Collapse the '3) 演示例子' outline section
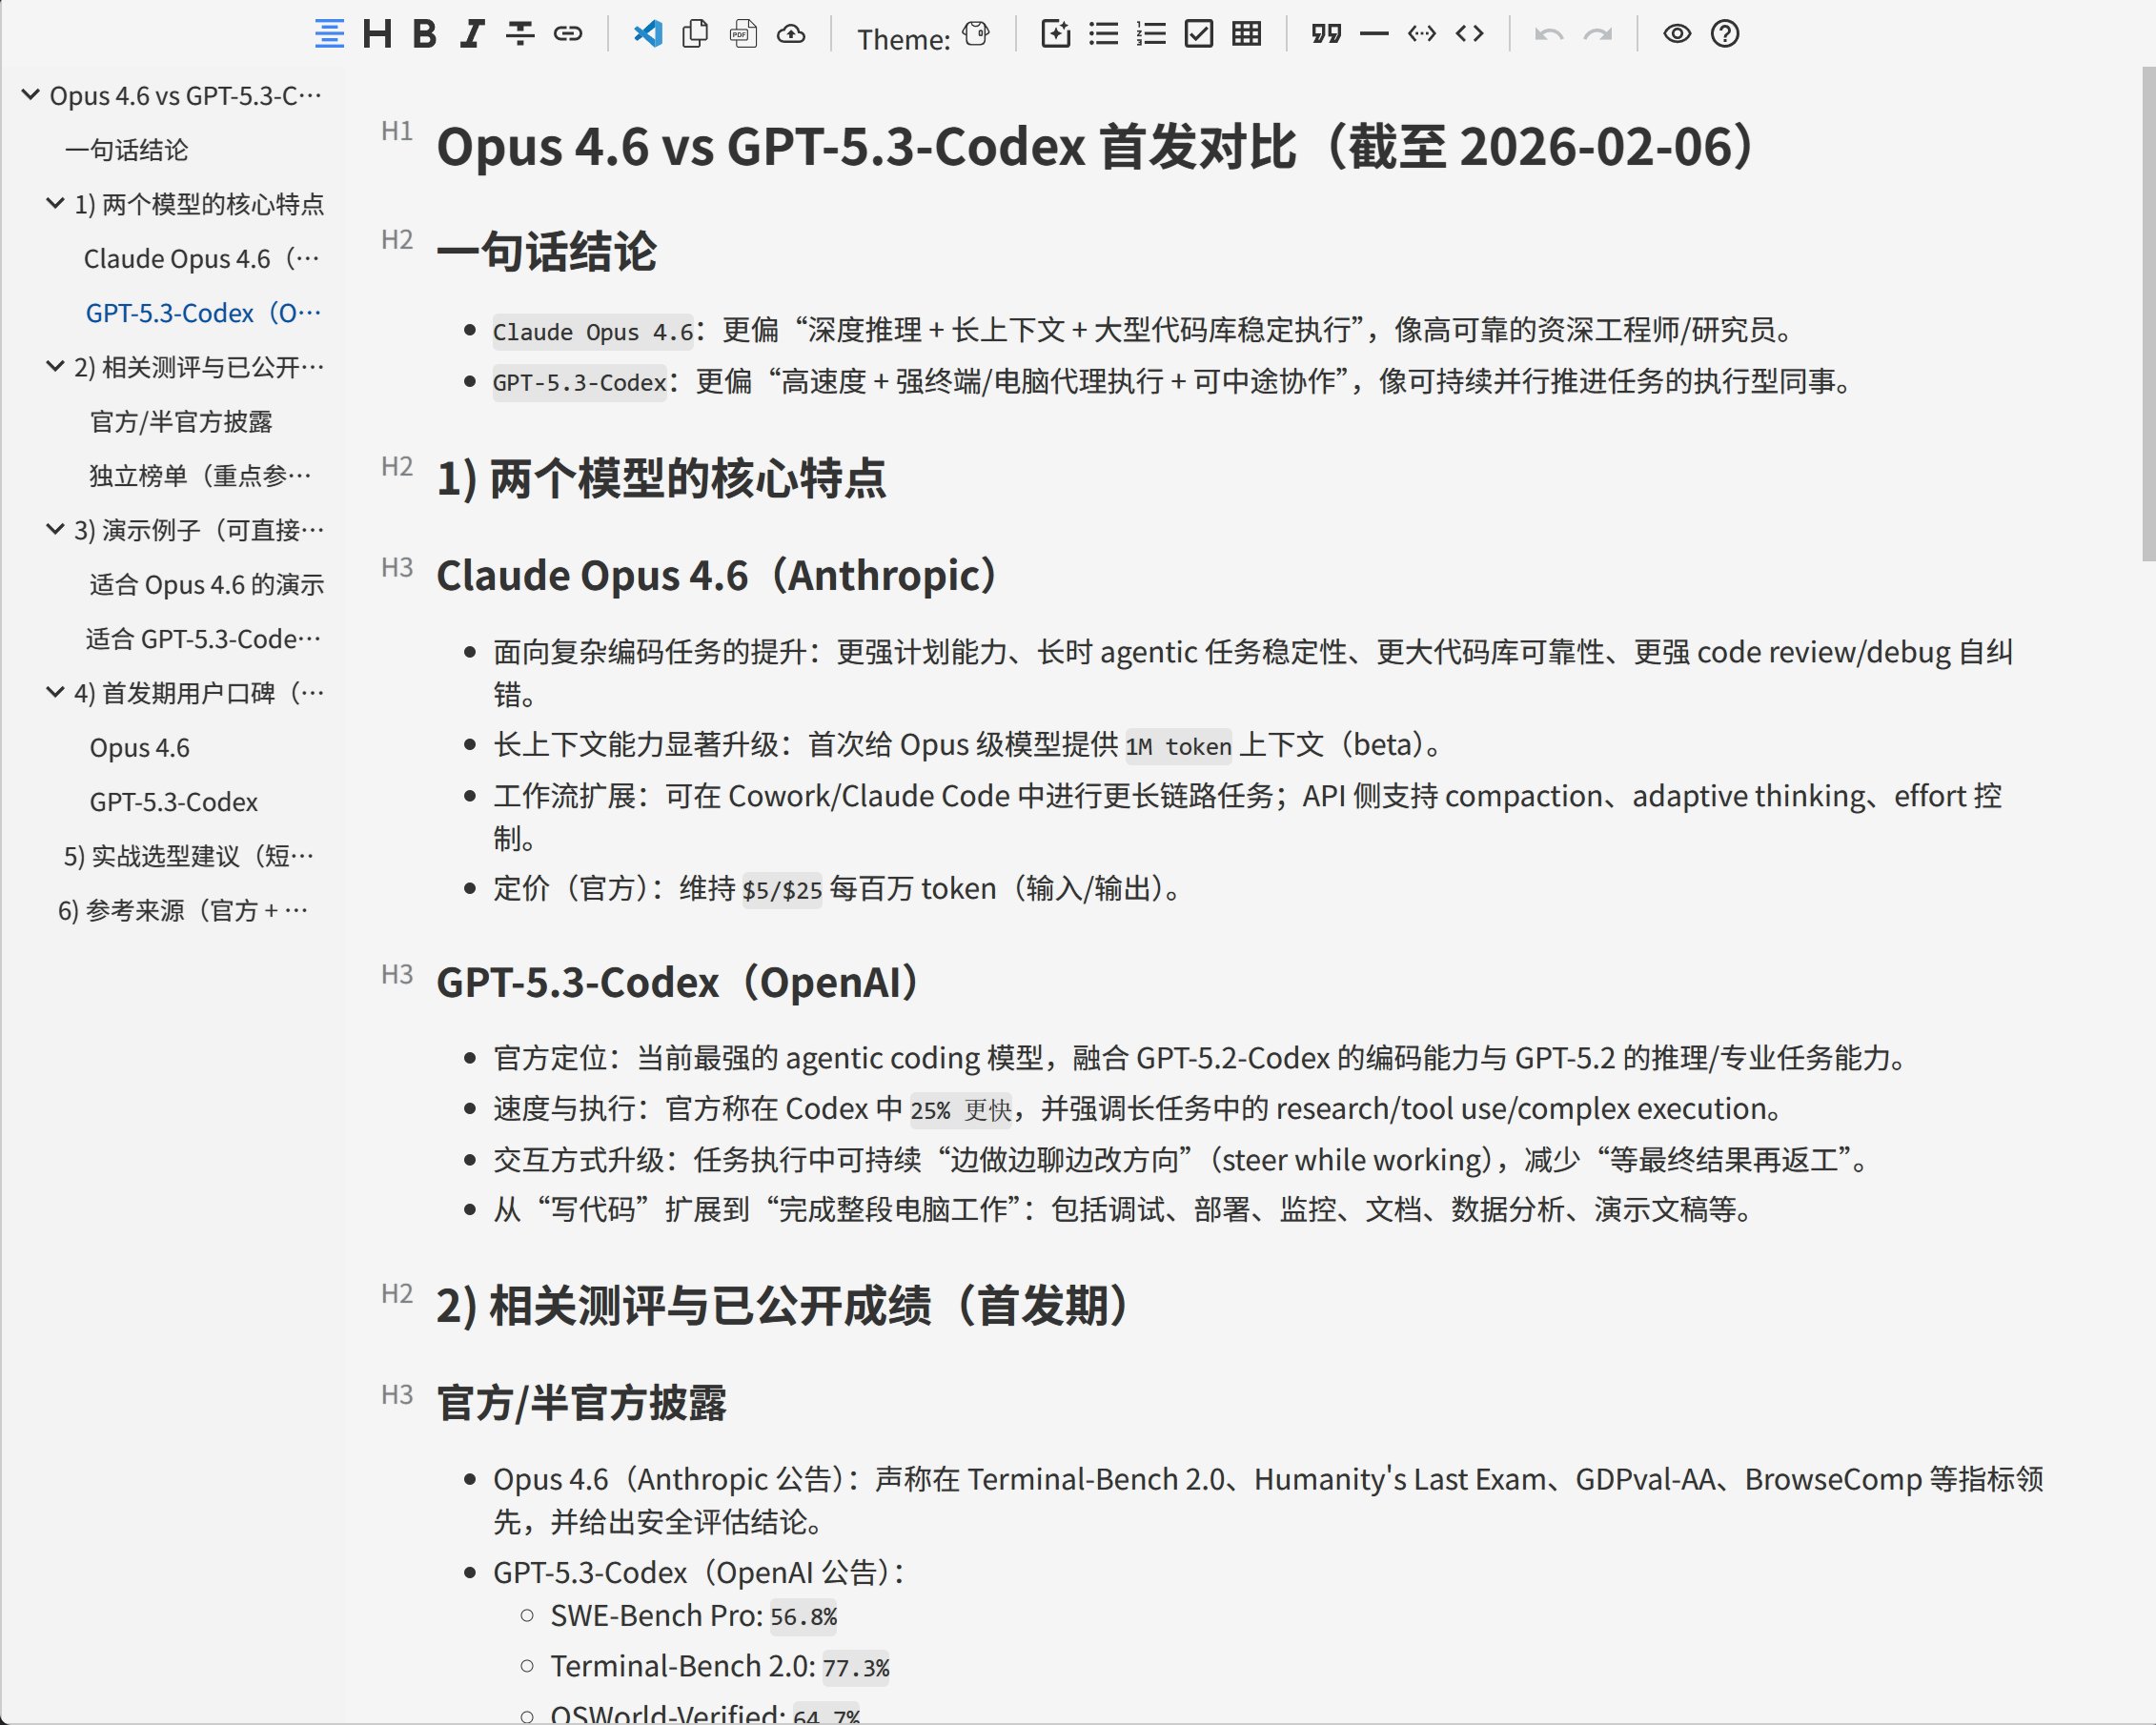Screen dimensions: 2156x1725 (x=55, y=529)
